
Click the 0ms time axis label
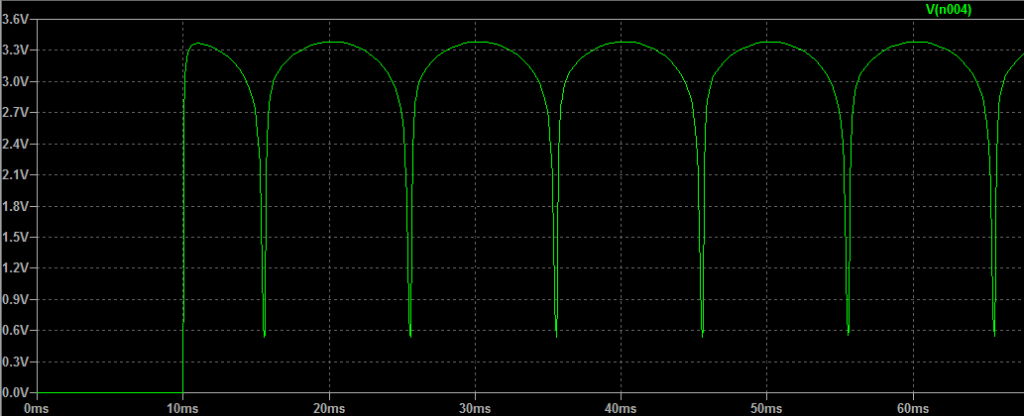click(x=36, y=408)
